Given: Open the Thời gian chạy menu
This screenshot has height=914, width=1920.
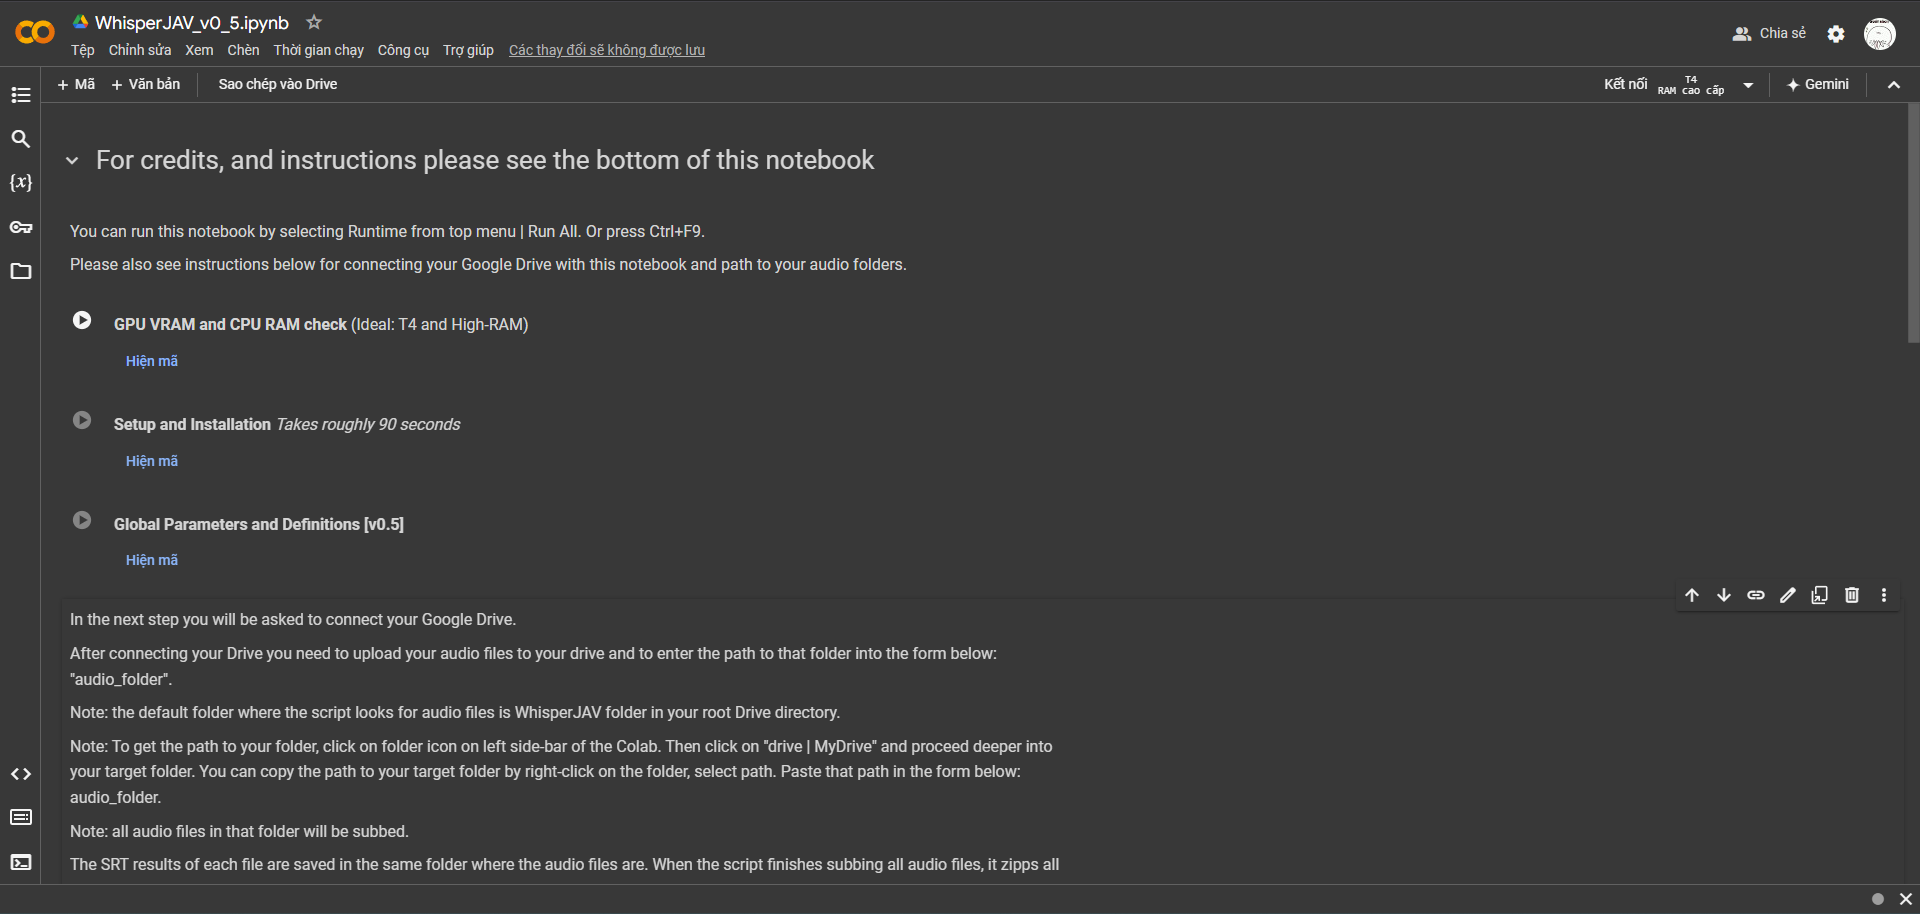Looking at the screenshot, I should pyautogui.click(x=319, y=50).
